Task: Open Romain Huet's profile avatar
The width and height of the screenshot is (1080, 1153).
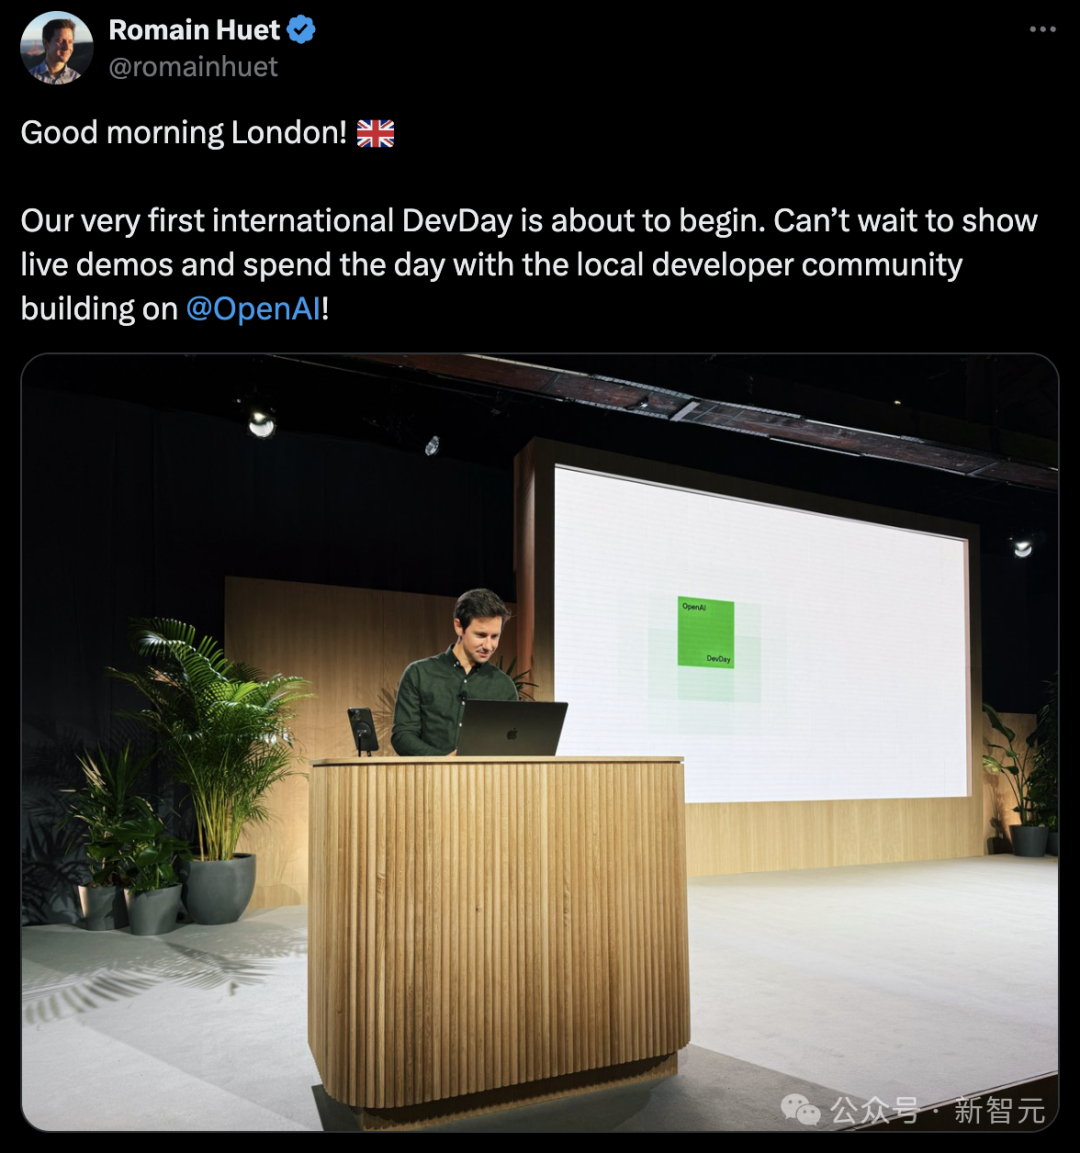Action: pyautogui.click(x=57, y=48)
